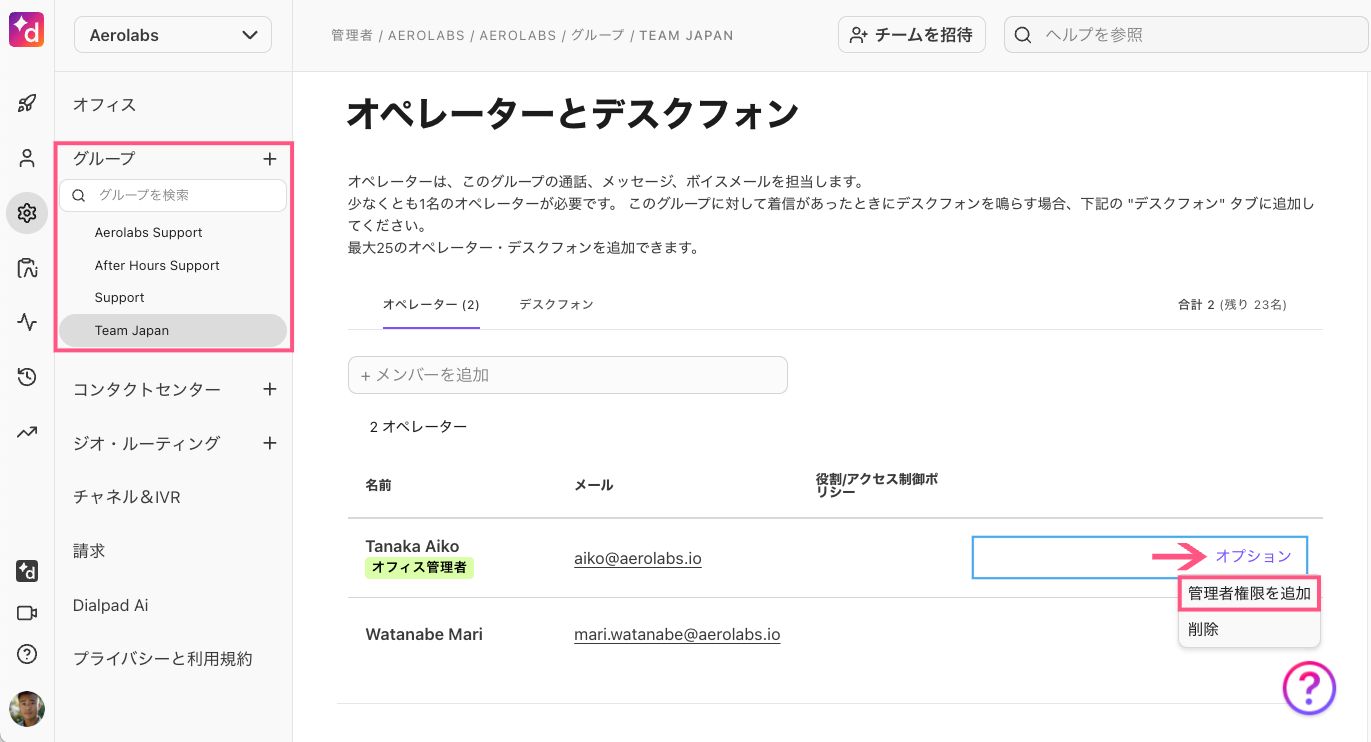
Task: Open the ジオ・ルーティング section
Action: click(x=147, y=443)
